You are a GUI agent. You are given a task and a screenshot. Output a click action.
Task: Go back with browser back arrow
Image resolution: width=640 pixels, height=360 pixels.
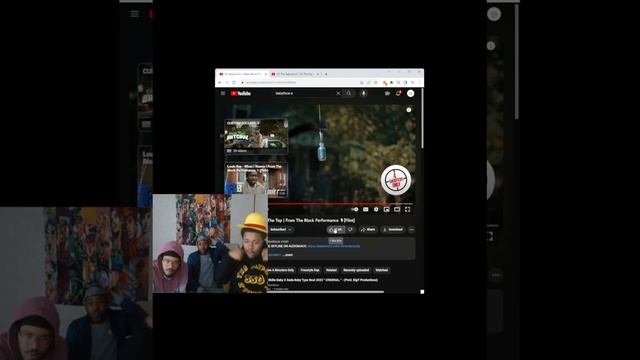pyautogui.click(x=220, y=82)
